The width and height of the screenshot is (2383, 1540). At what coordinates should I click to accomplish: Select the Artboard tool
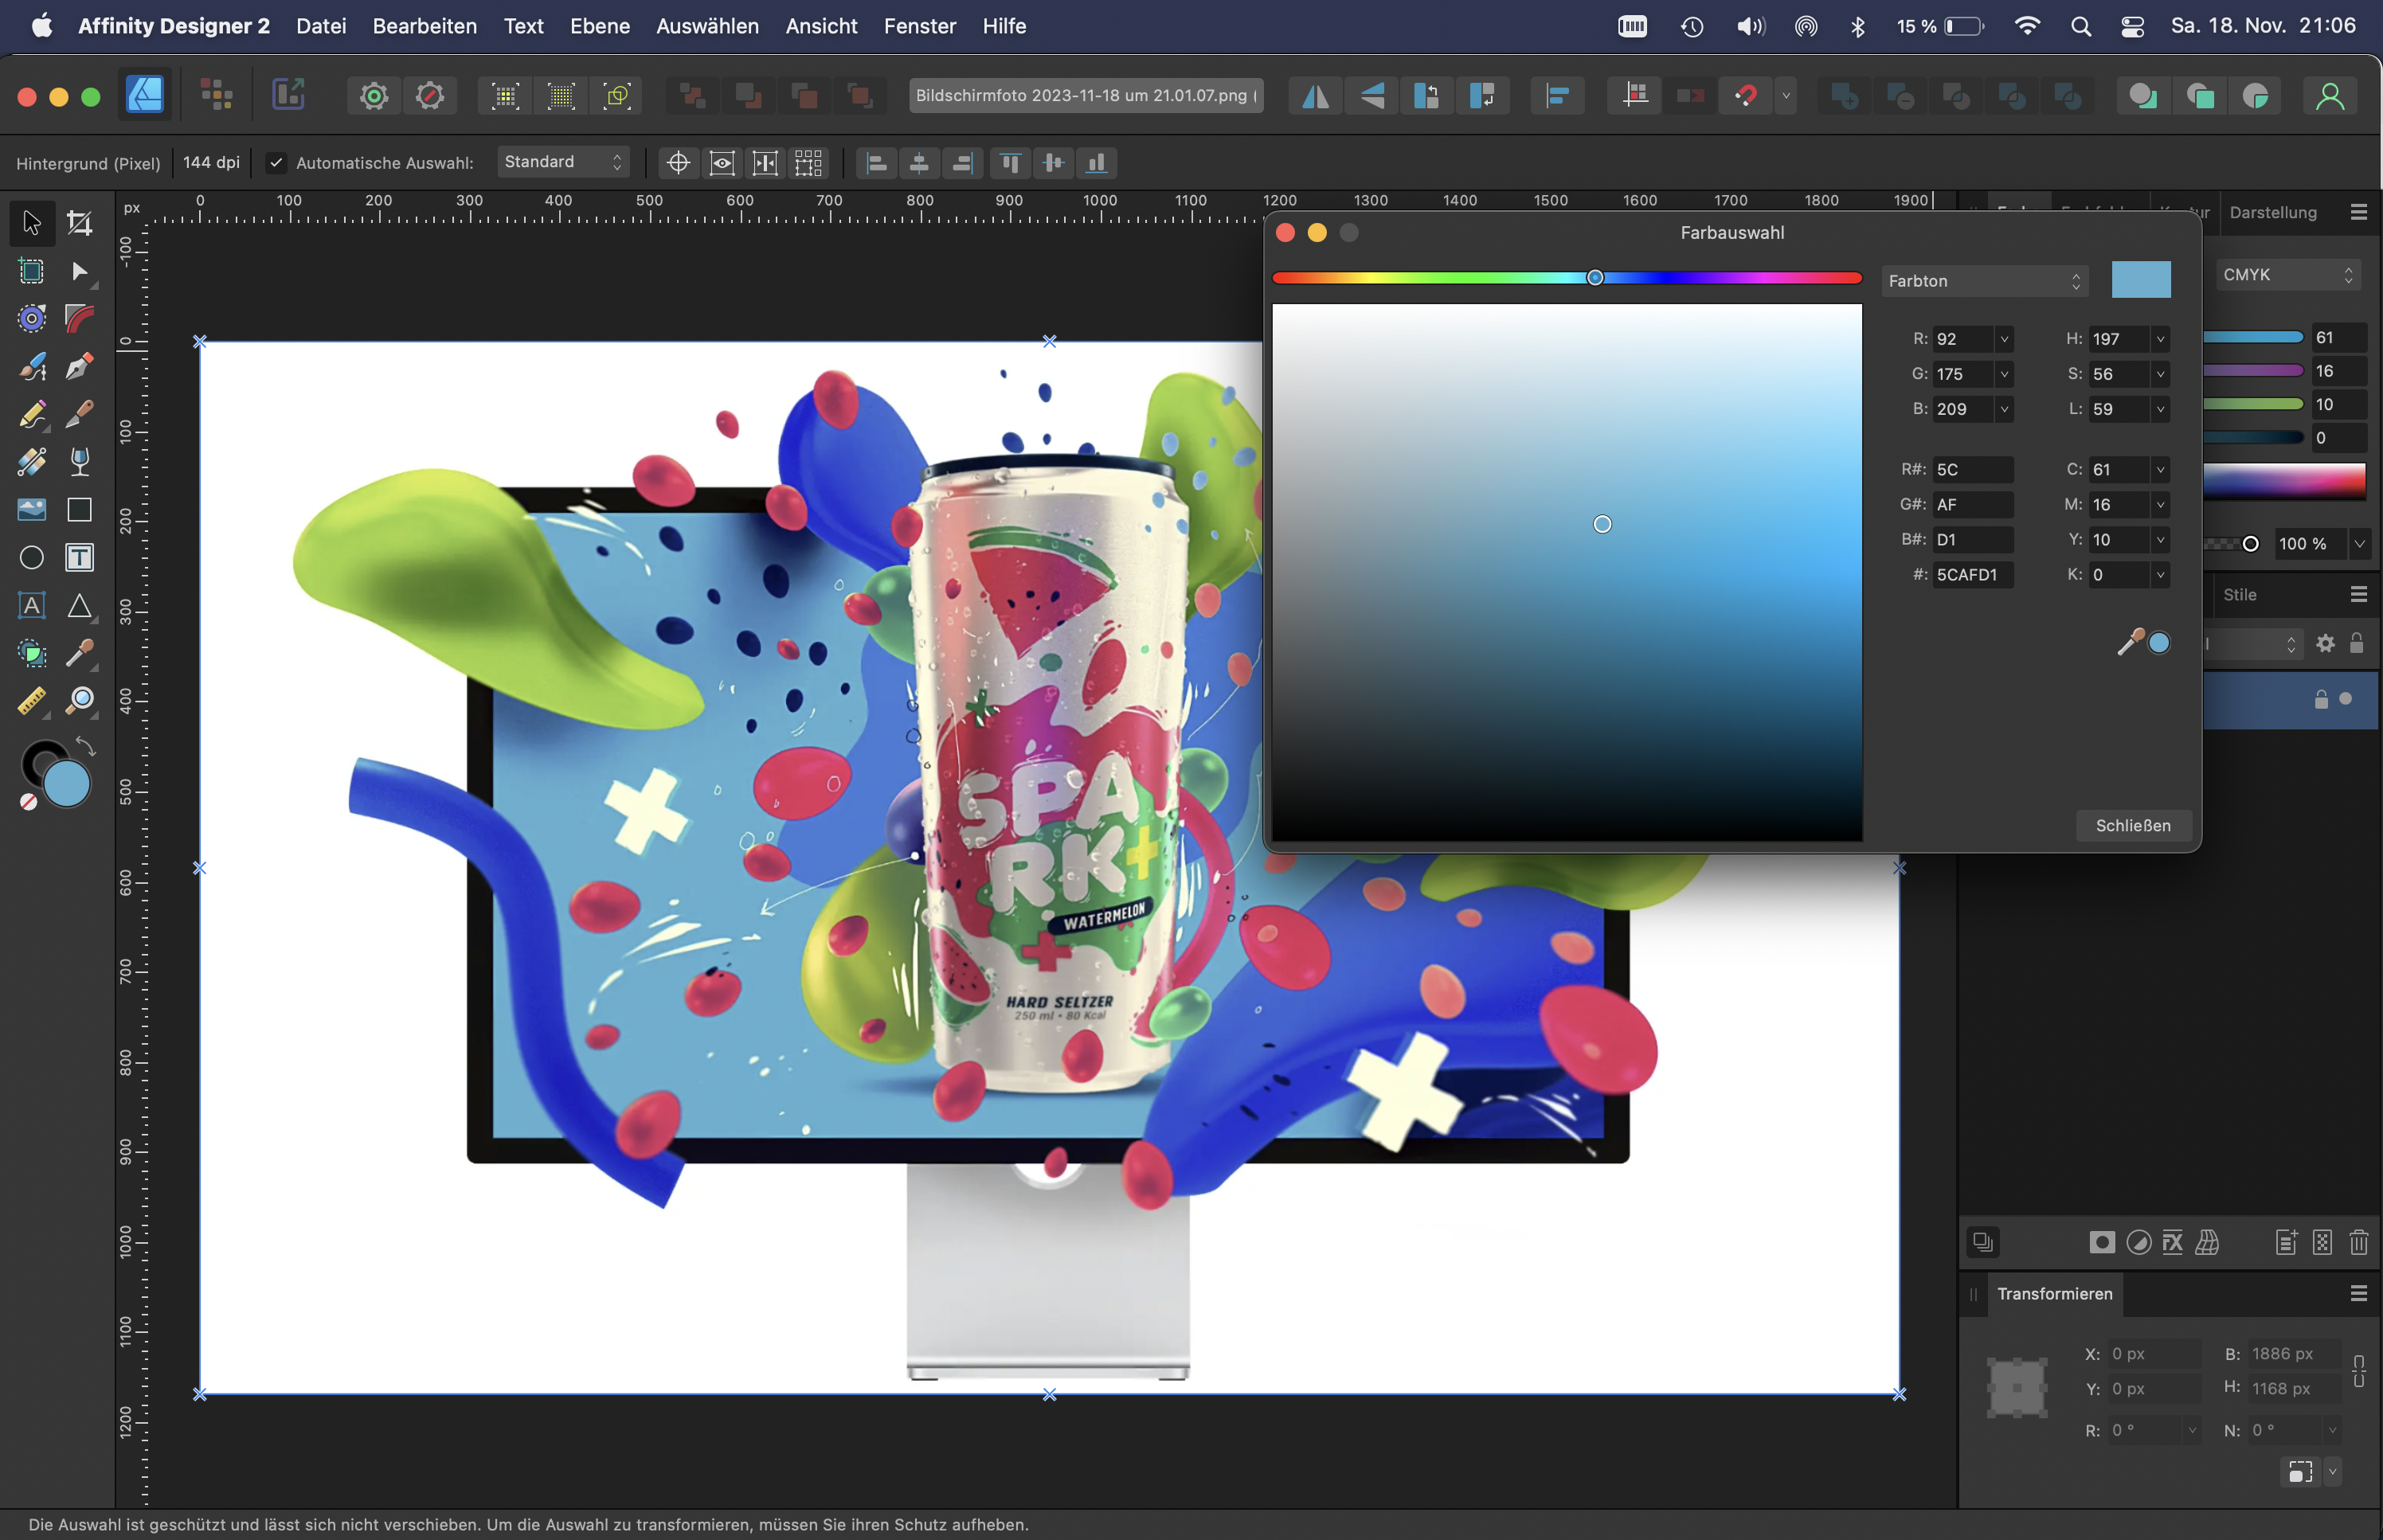32,271
